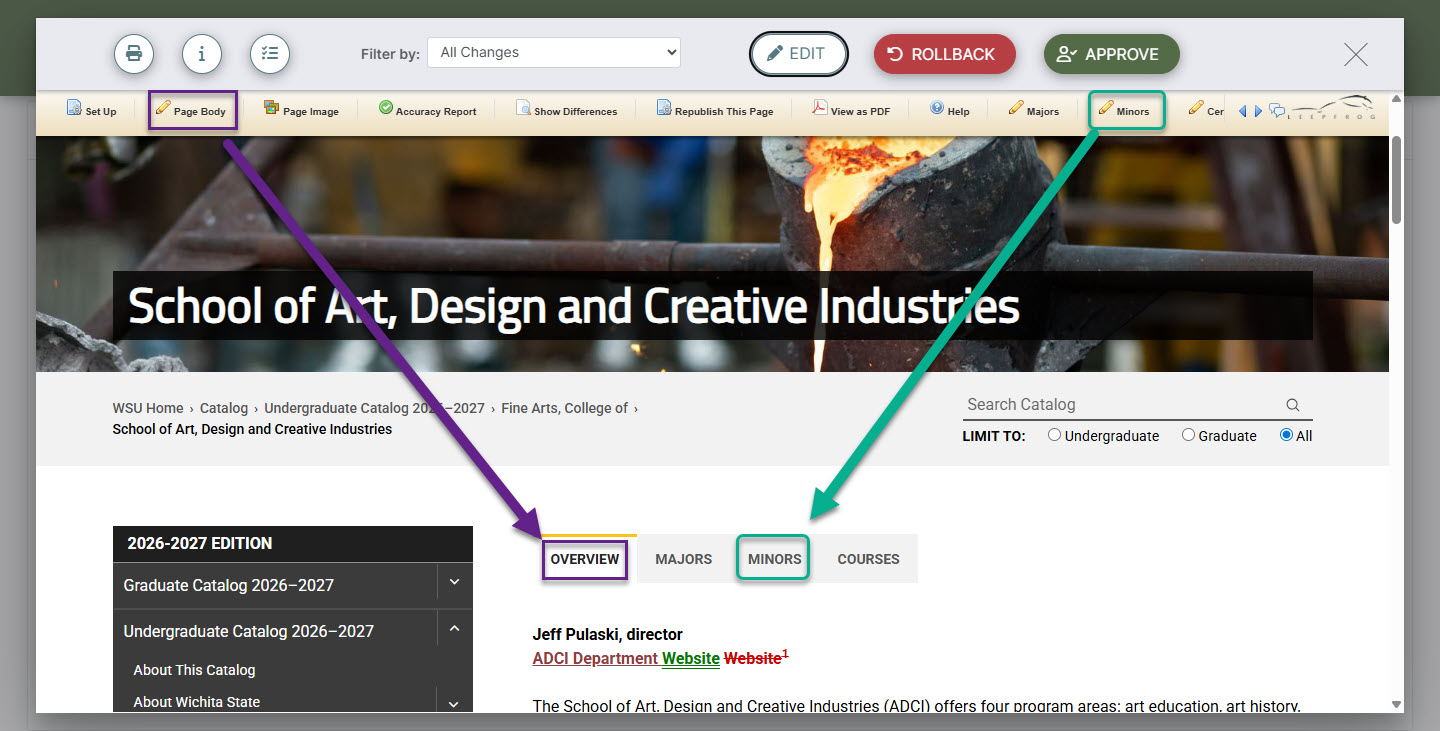Click the vertical page scrollbar
The height and width of the screenshot is (731, 1440).
[1396, 178]
